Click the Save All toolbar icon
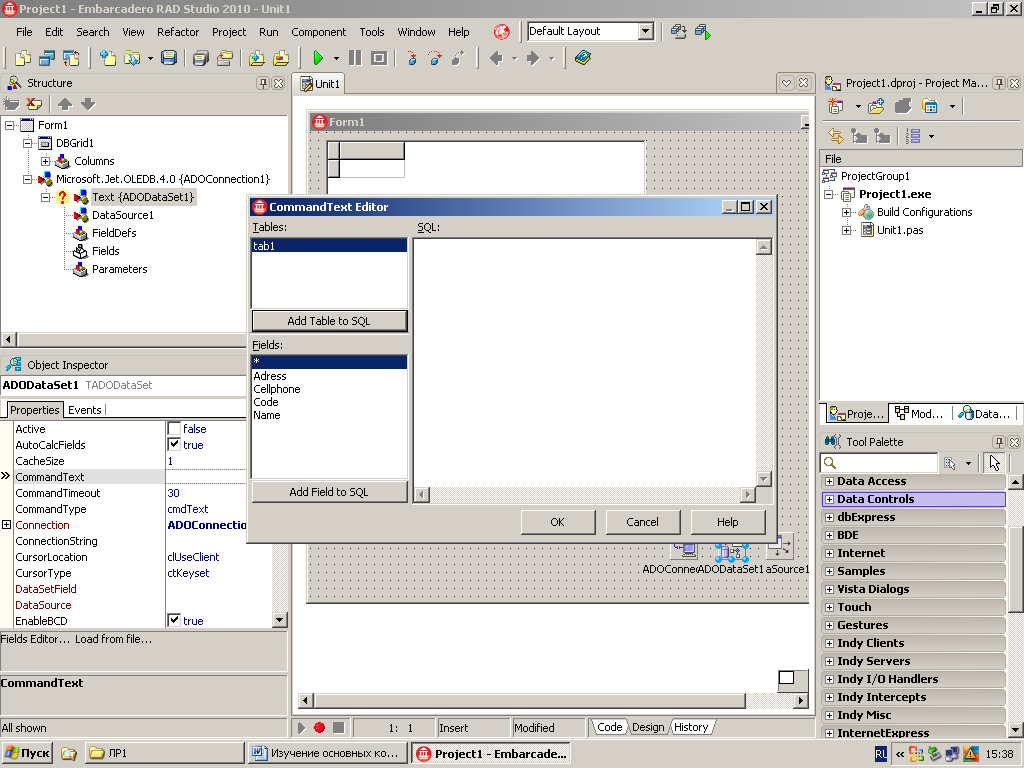Image resolution: width=1024 pixels, height=768 pixels. (x=200, y=58)
